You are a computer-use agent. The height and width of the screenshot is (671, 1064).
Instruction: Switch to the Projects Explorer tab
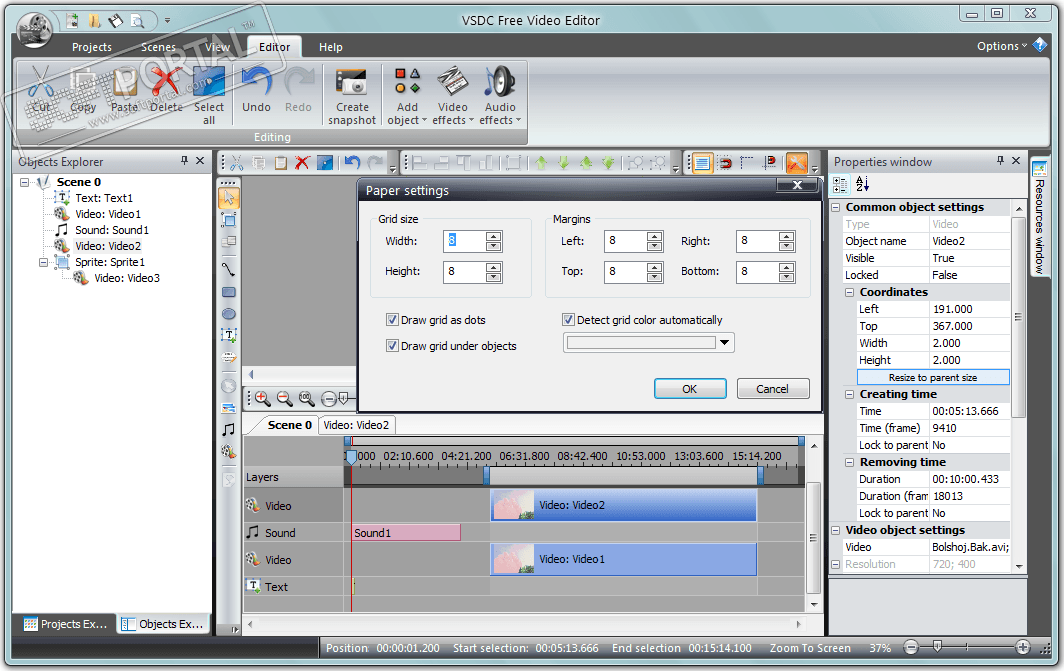(66, 624)
